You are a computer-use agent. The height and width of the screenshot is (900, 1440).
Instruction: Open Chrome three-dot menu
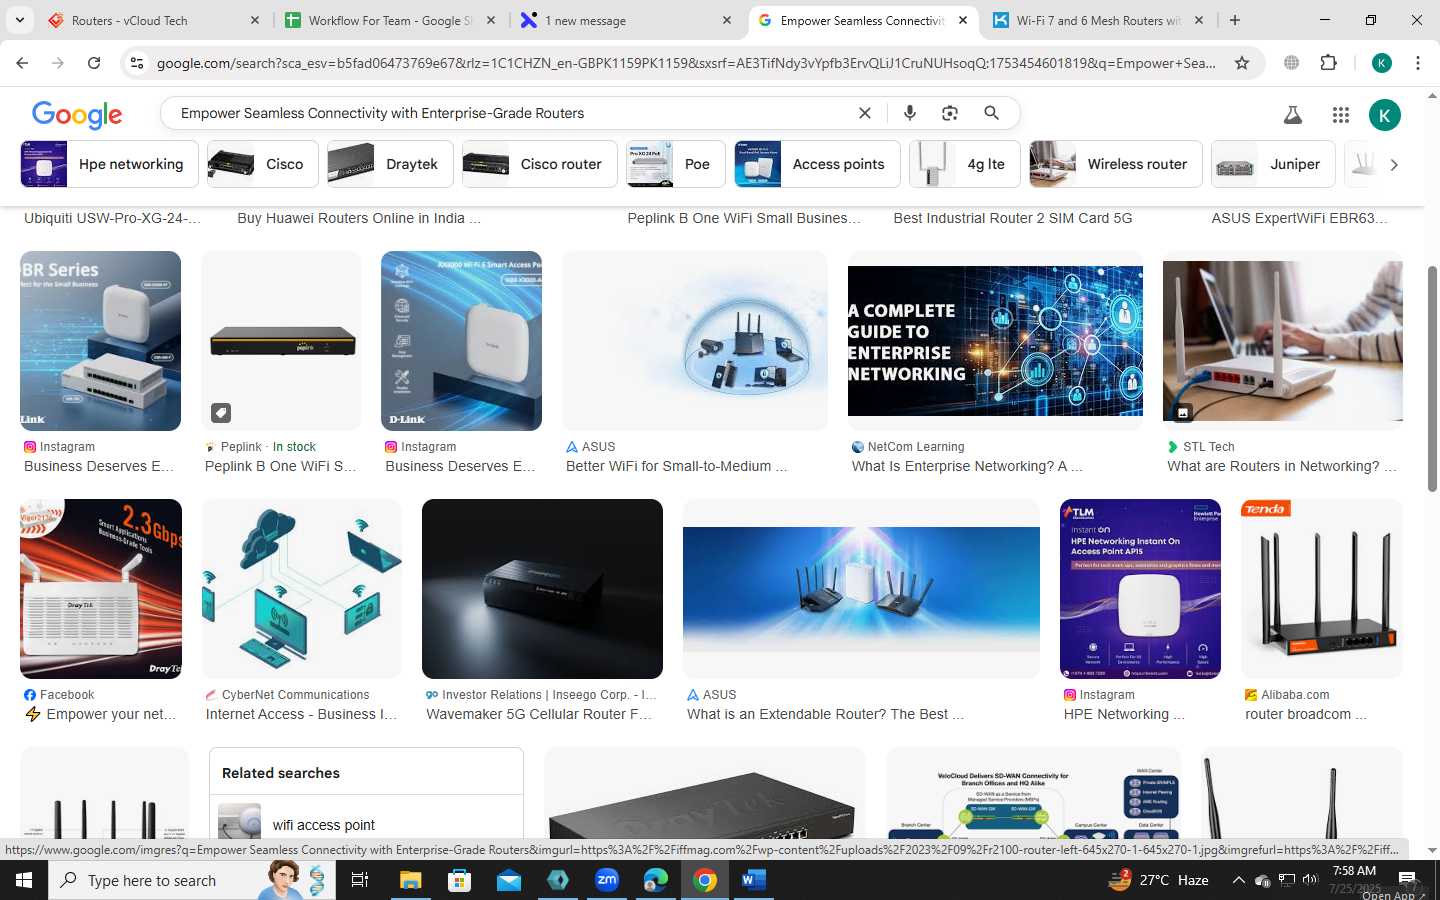coord(1418,63)
